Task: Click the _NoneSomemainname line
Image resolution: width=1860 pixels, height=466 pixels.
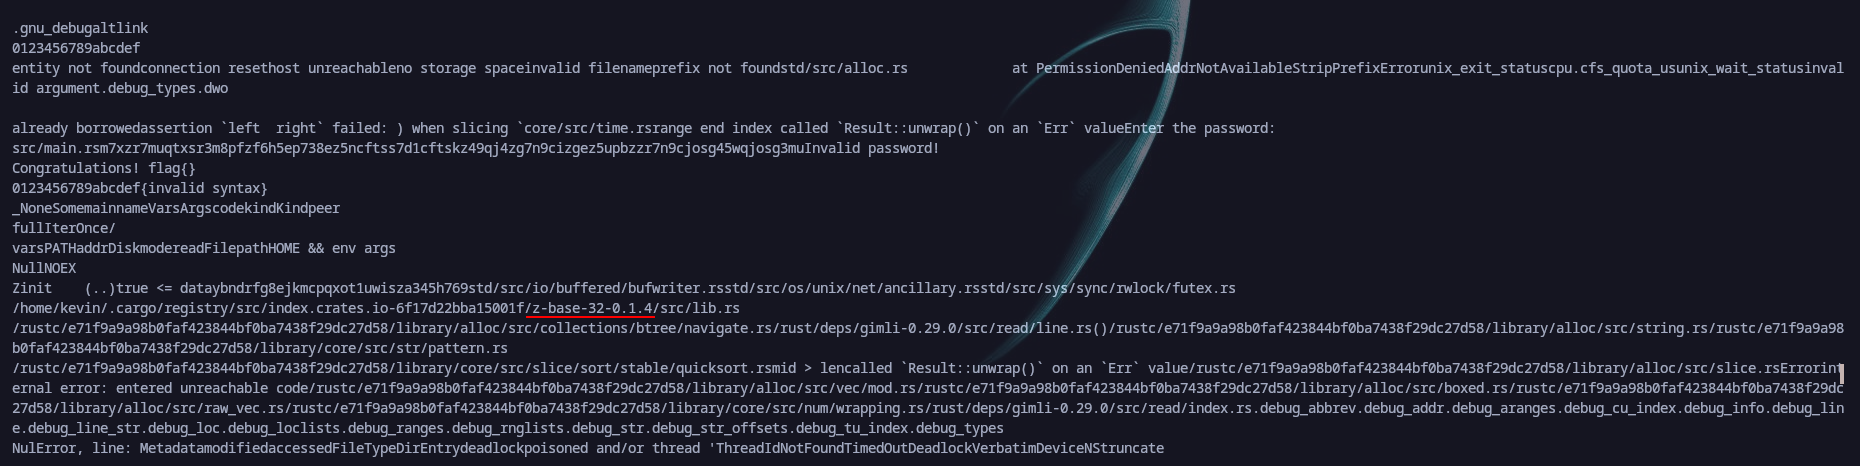Action: pos(176,208)
